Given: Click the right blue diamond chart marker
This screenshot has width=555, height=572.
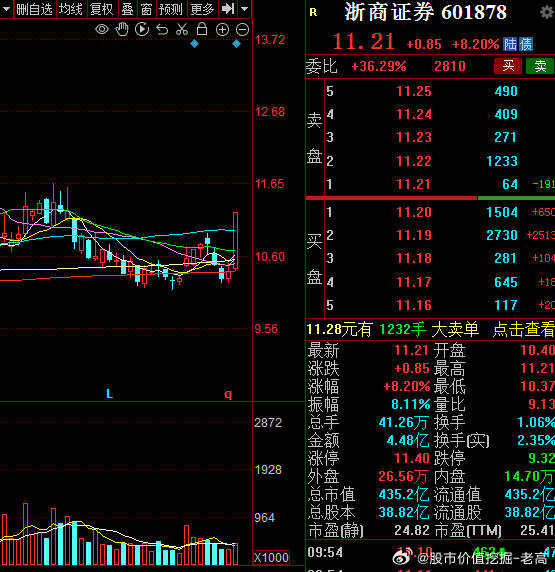Looking at the screenshot, I should click(236, 44).
